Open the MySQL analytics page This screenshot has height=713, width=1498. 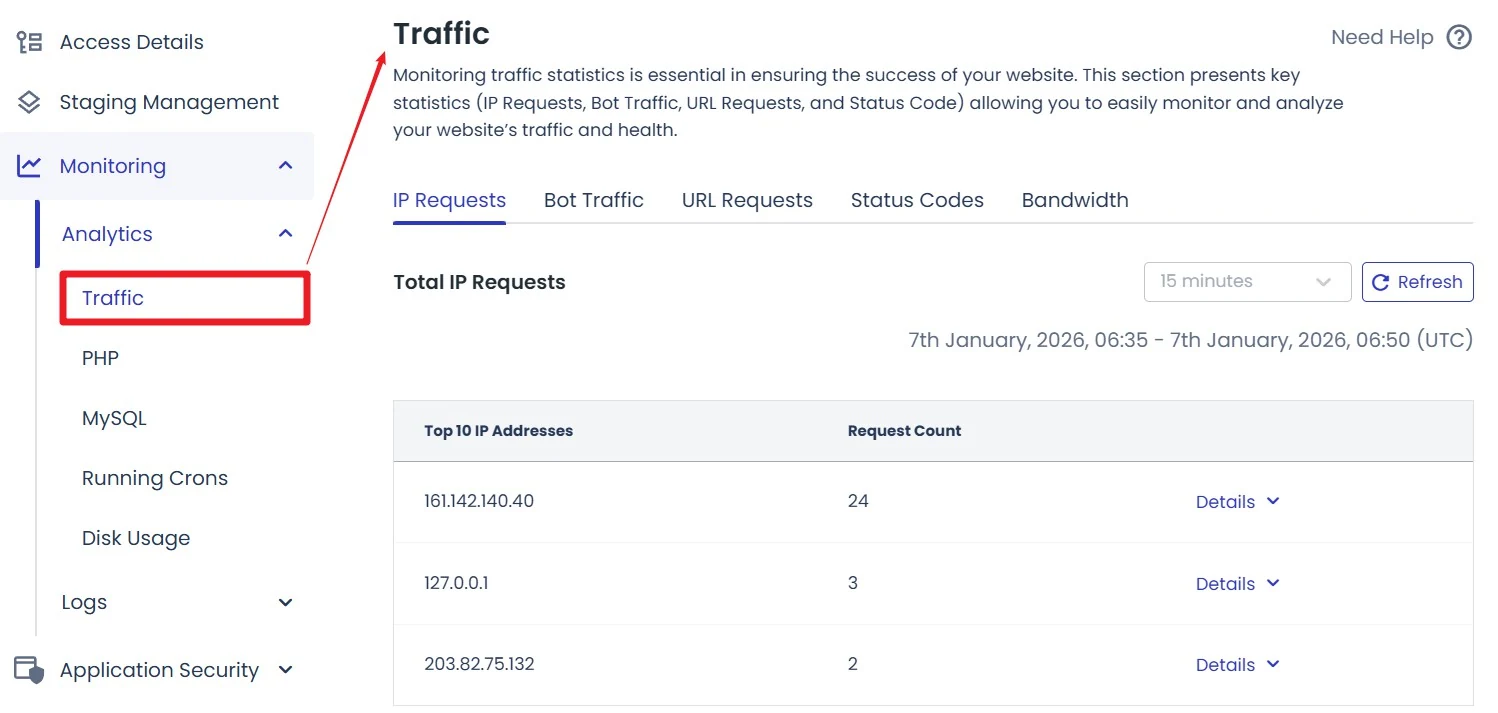pos(114,418)
